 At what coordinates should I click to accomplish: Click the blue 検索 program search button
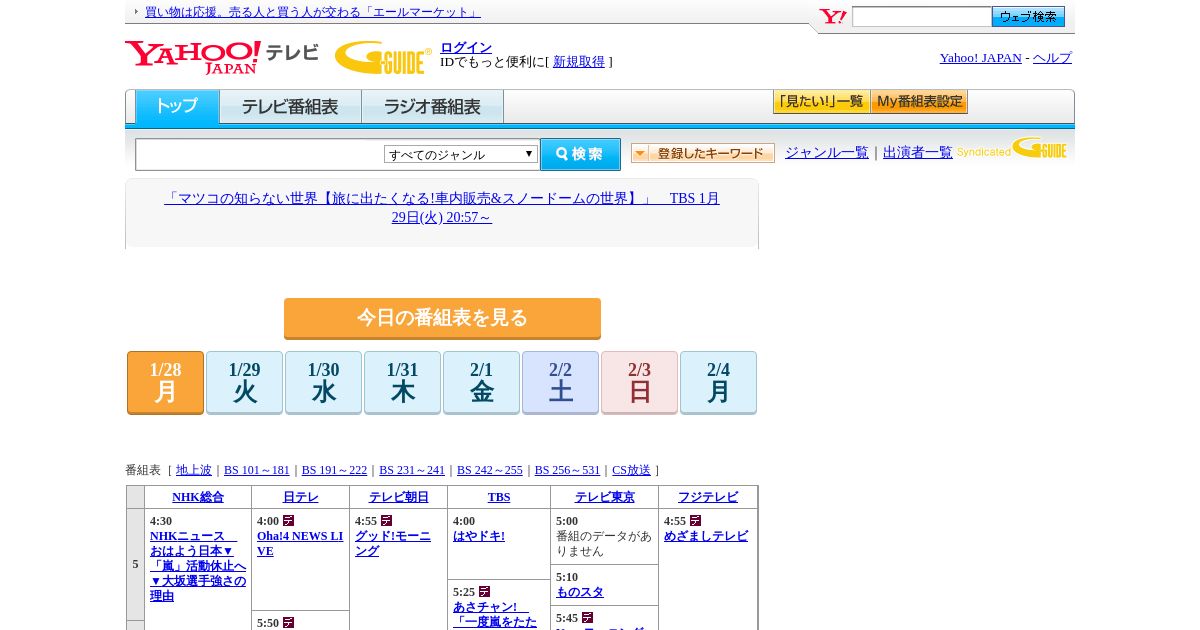(580, 154)
